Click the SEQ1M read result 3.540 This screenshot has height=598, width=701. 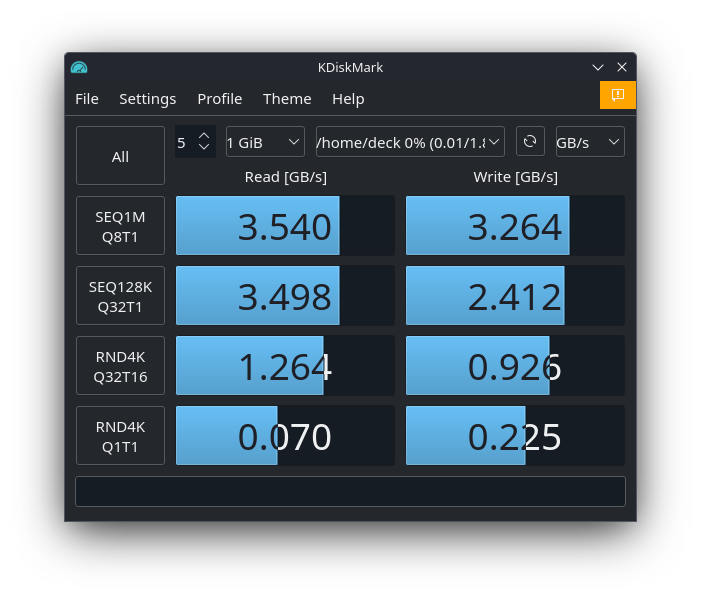click(285, 226)
